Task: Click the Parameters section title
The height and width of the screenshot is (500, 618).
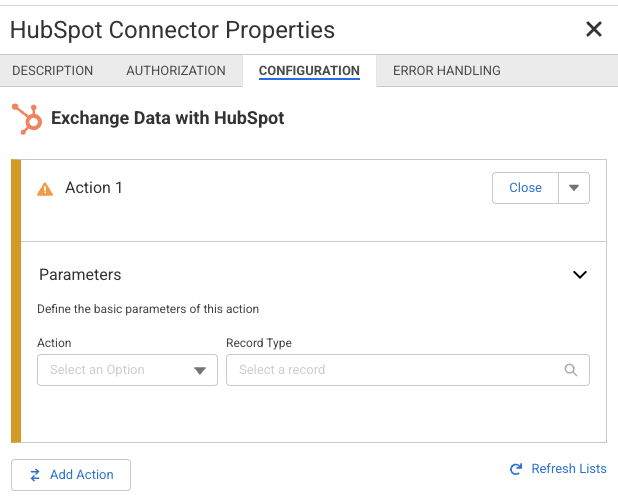Action: (x=80, y=275)
